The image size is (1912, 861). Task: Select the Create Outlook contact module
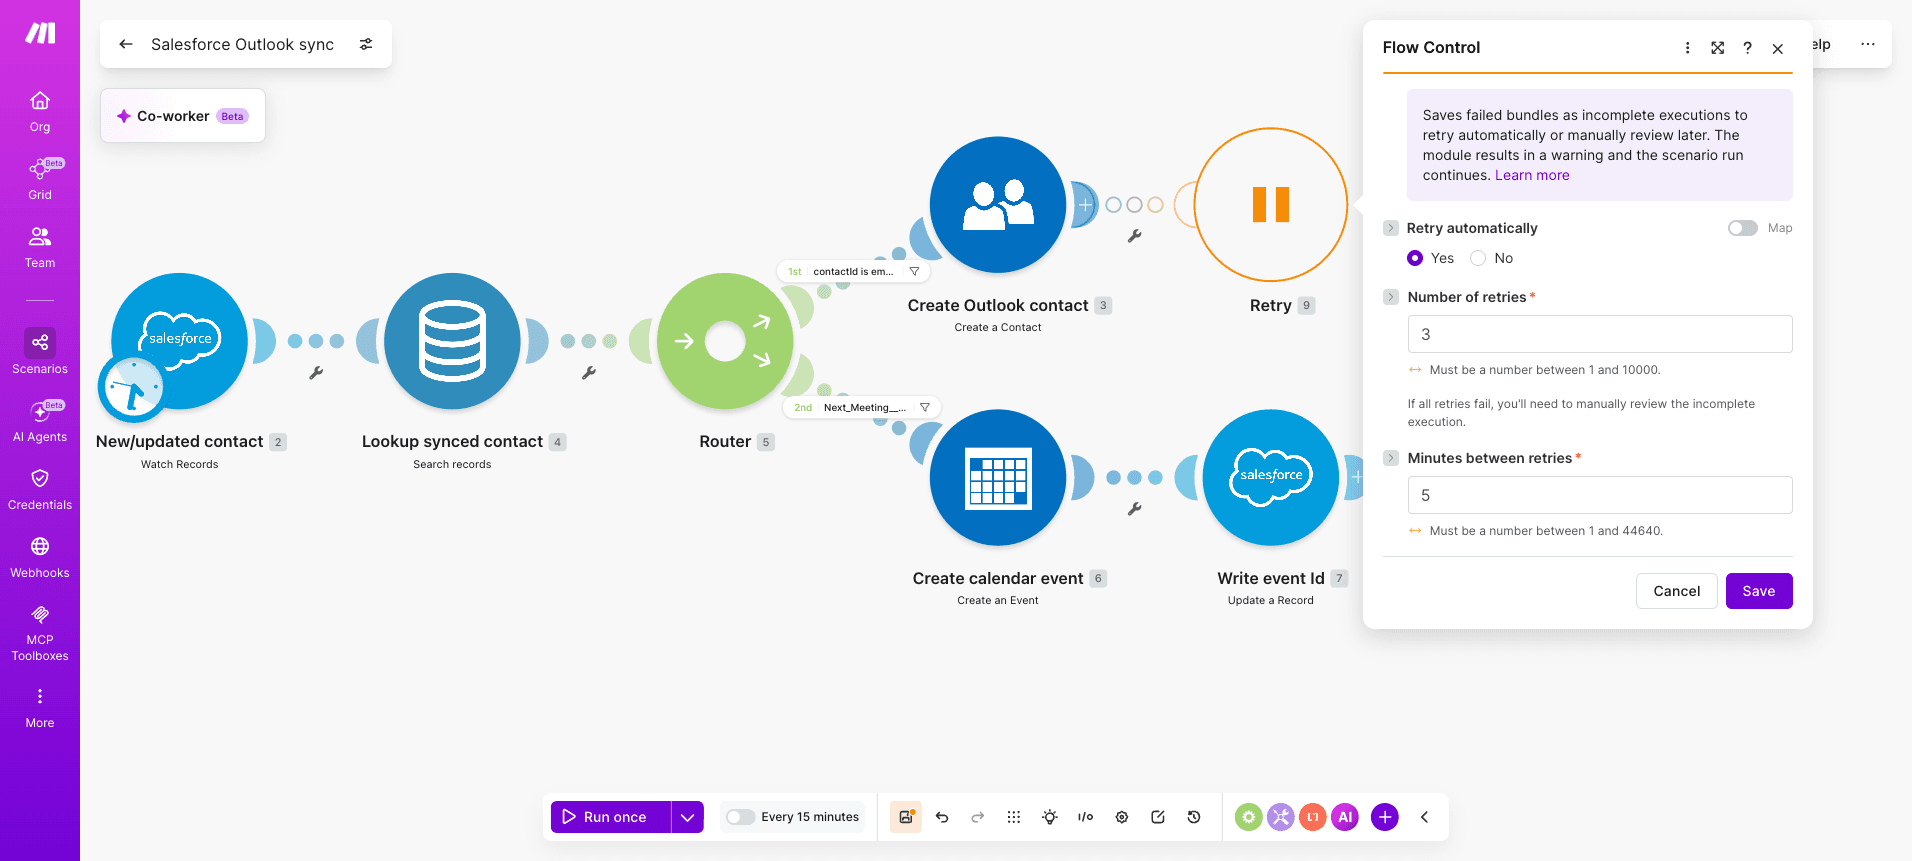(998, 205)
